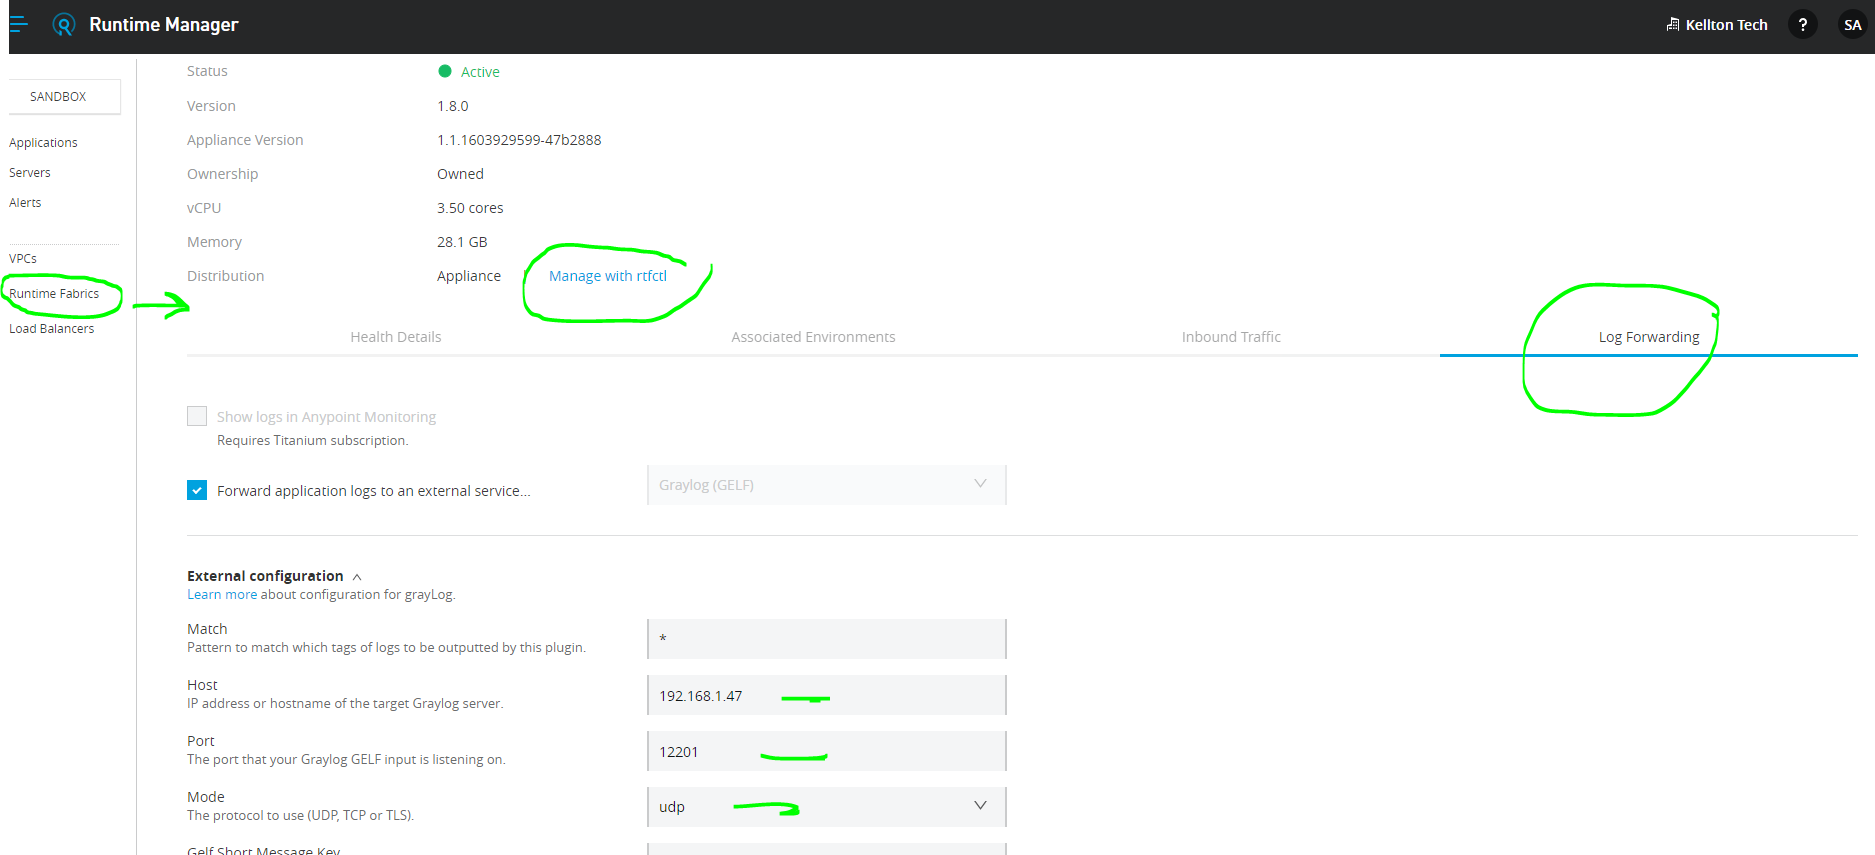Click the Host IP address input field
Viewport: 1875px width, 855px height.
pos(827,695)
